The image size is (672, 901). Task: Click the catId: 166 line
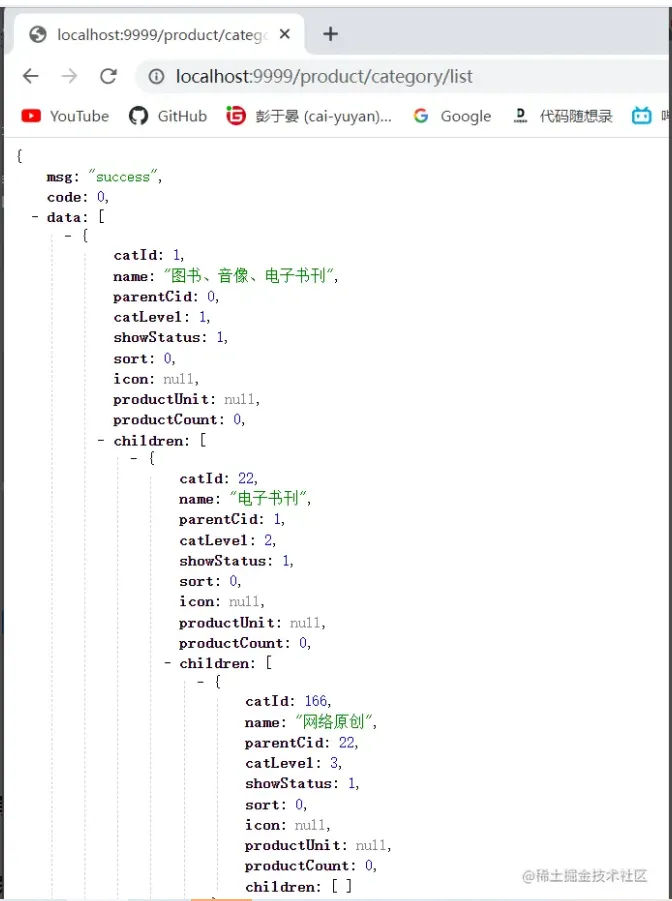[x=288, y=701]
